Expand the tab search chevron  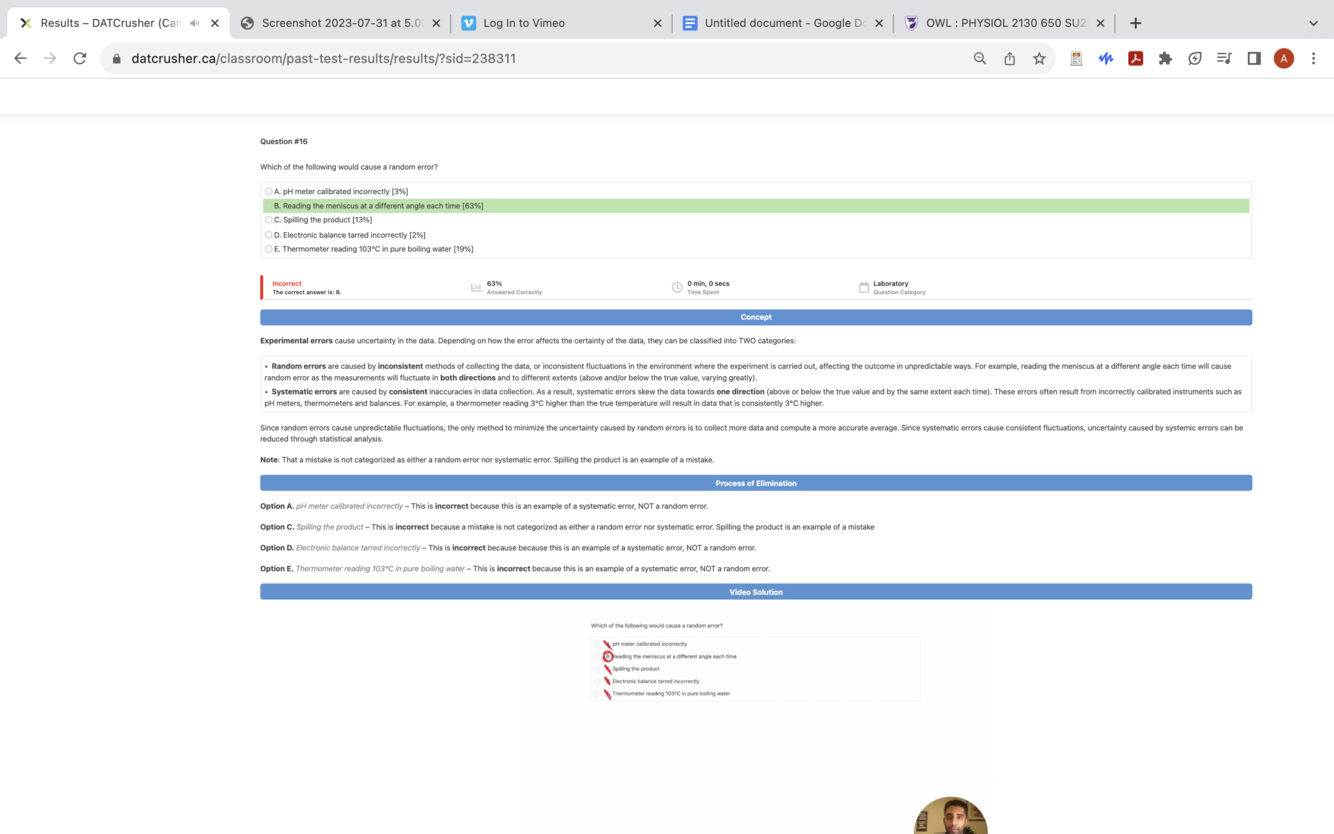click(x=1313, y=23)
